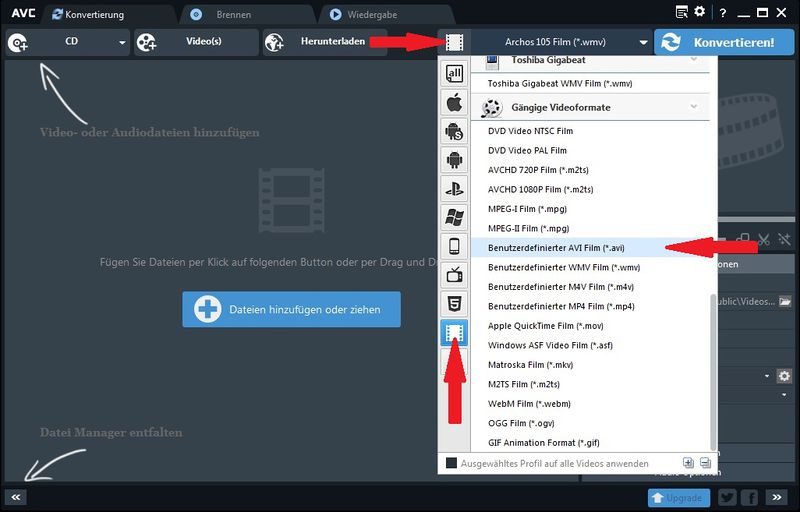Click 'Dateien hinzufügen oder ziehen' button
Screen dimensions: 800x512
click(291, 310)
